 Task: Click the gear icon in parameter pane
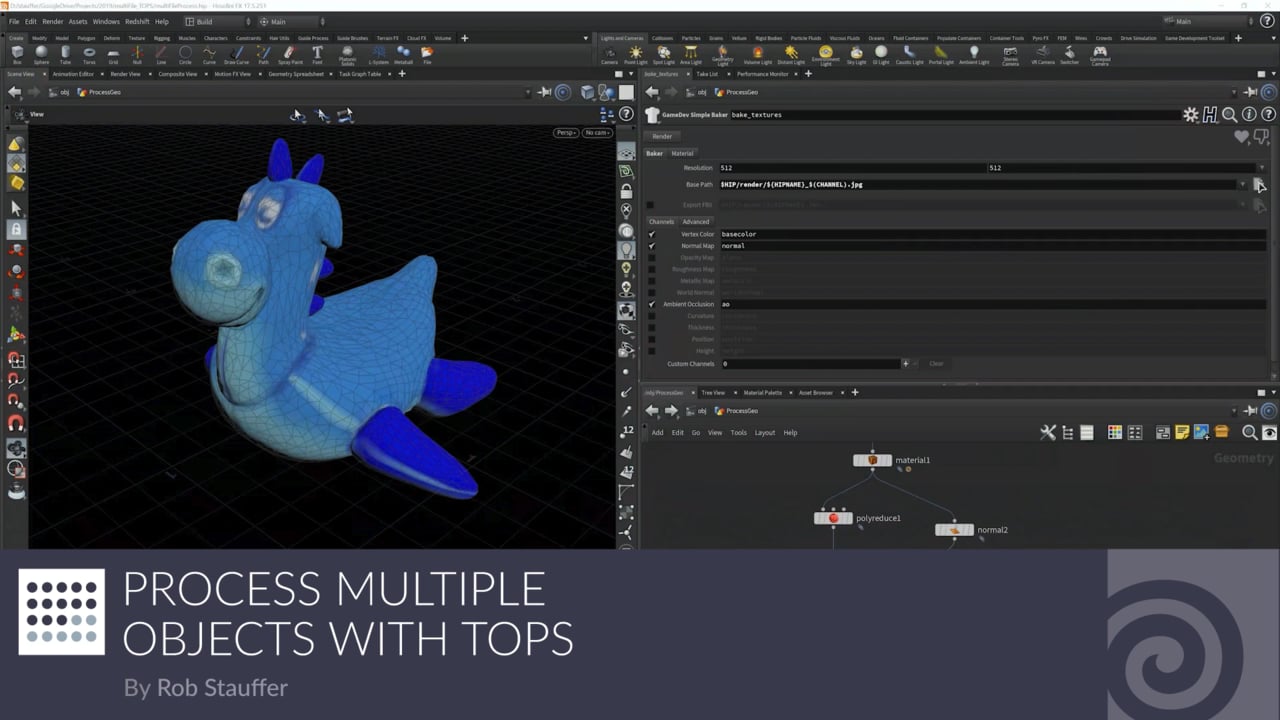[x=1190, y=115]
